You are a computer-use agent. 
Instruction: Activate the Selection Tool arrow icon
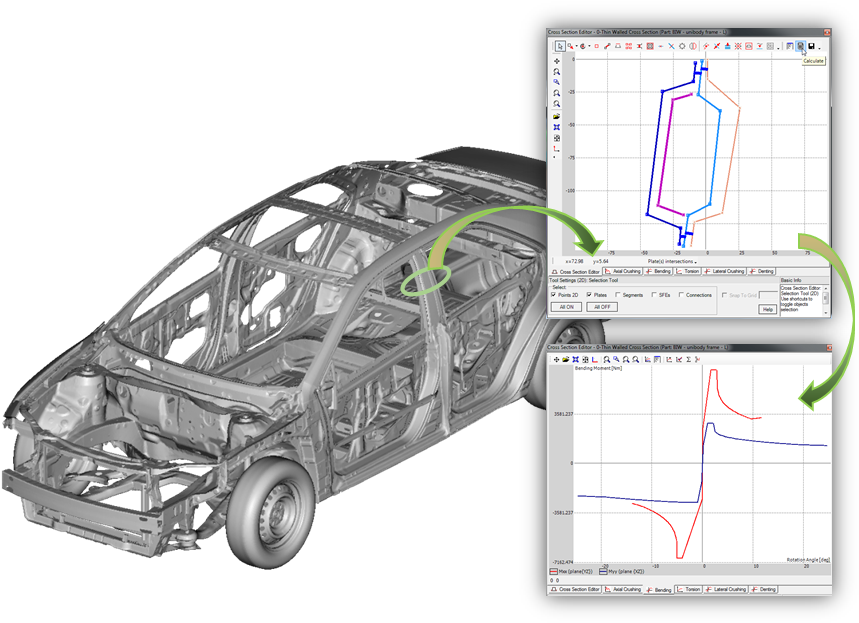point(559,45)
